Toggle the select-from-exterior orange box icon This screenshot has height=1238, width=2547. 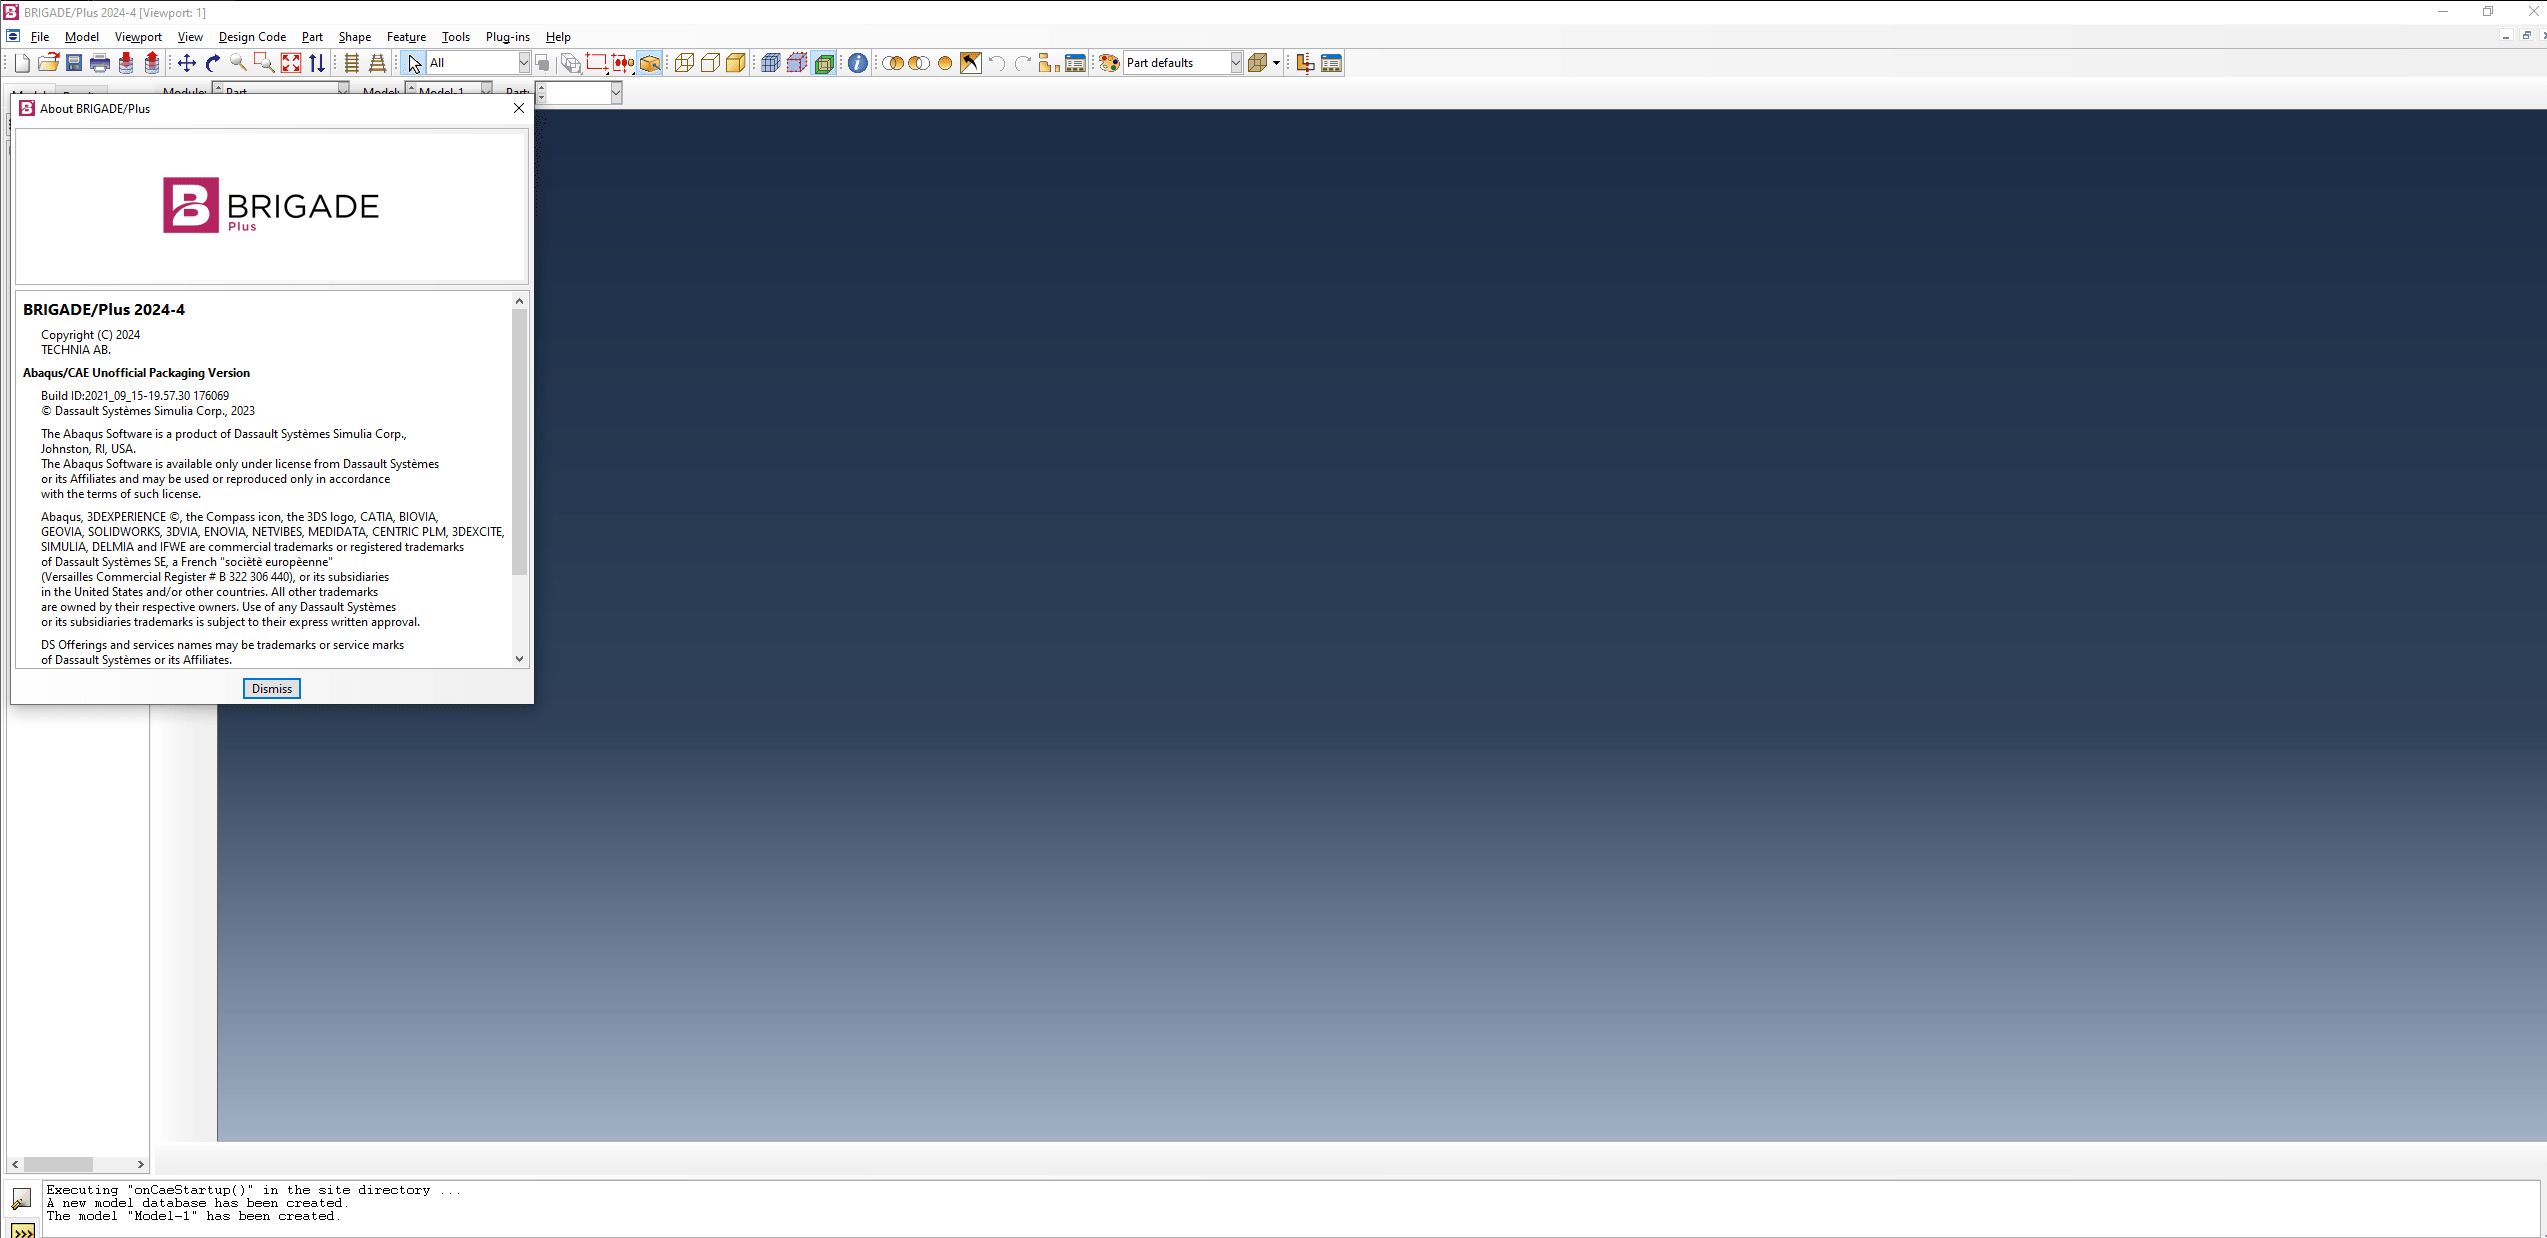(650, 63)
